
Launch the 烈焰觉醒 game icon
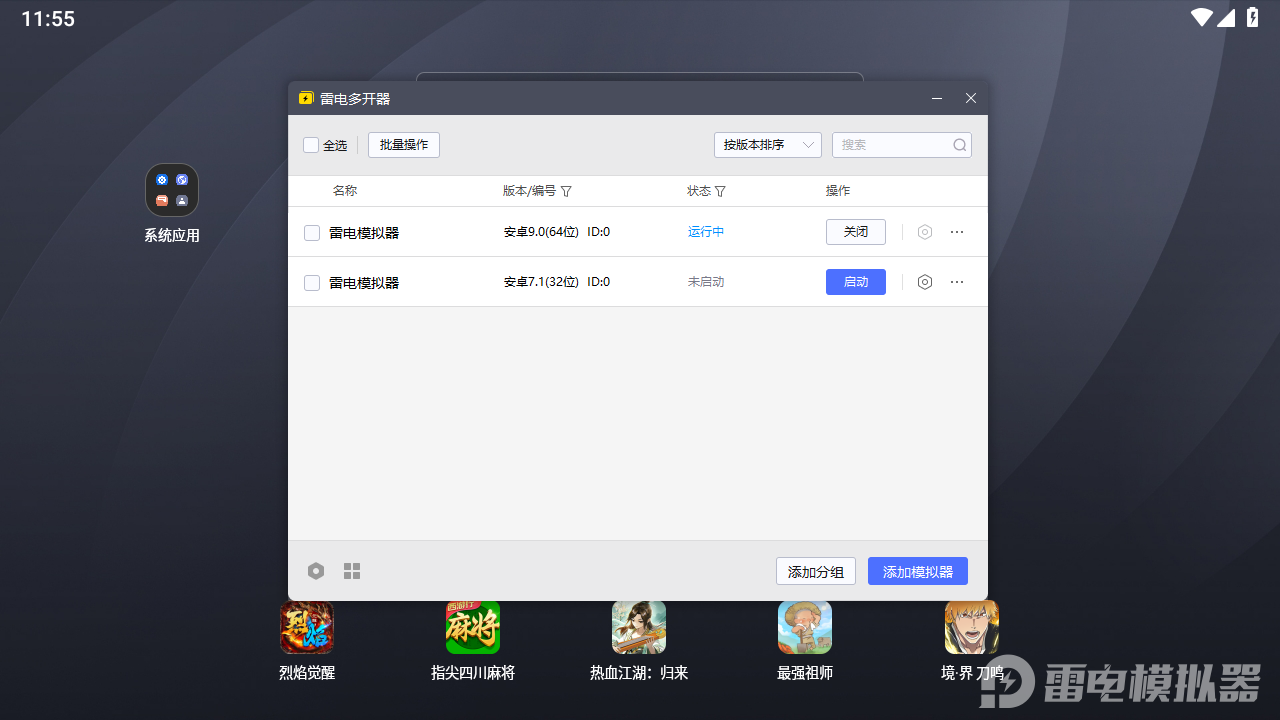click(307, 627)
